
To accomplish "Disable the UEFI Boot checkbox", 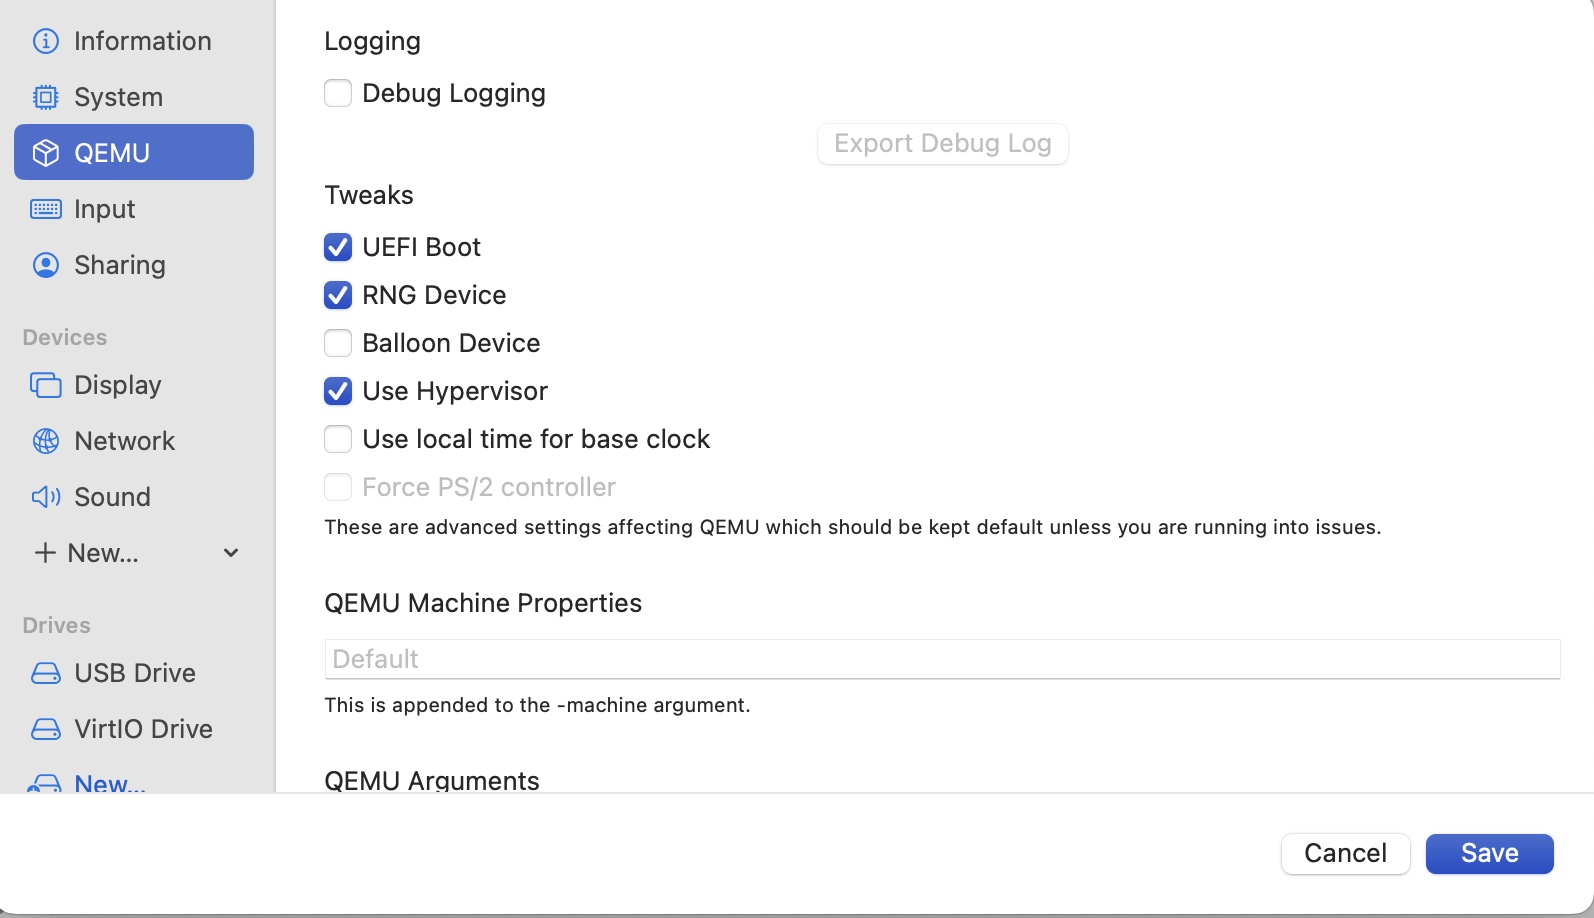I will pyautogui.click(x=338, y=247).
